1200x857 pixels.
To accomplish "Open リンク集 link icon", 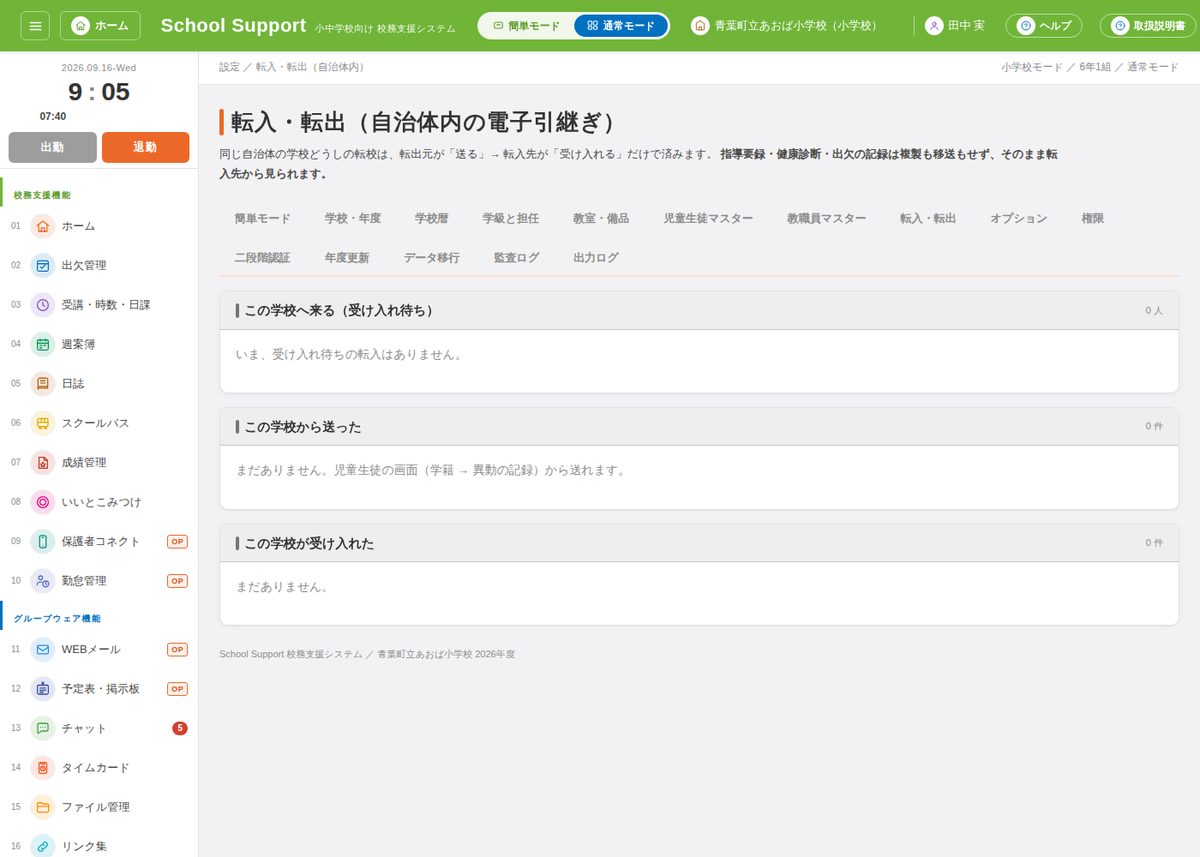I will (43, 846).
